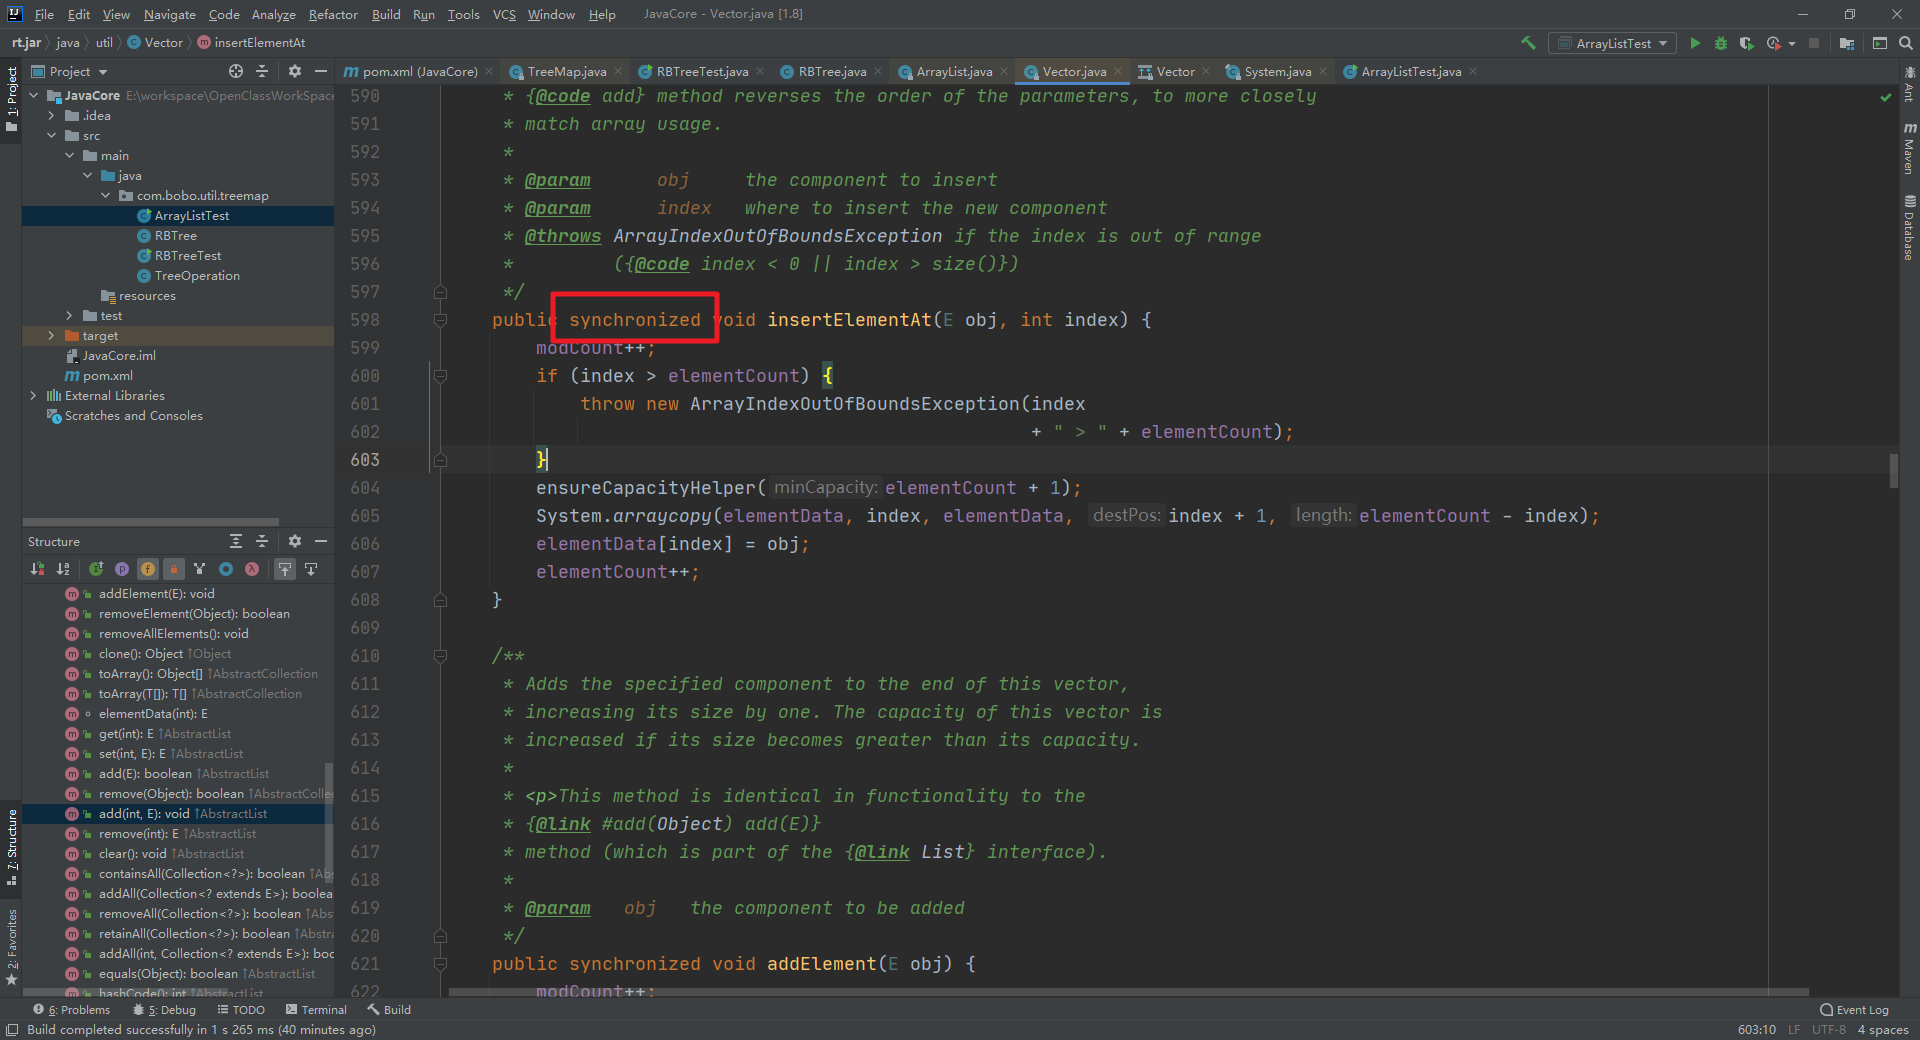Open the Refactor menu
Viewport: 1920px width, 1040px height.
point(333,14)
